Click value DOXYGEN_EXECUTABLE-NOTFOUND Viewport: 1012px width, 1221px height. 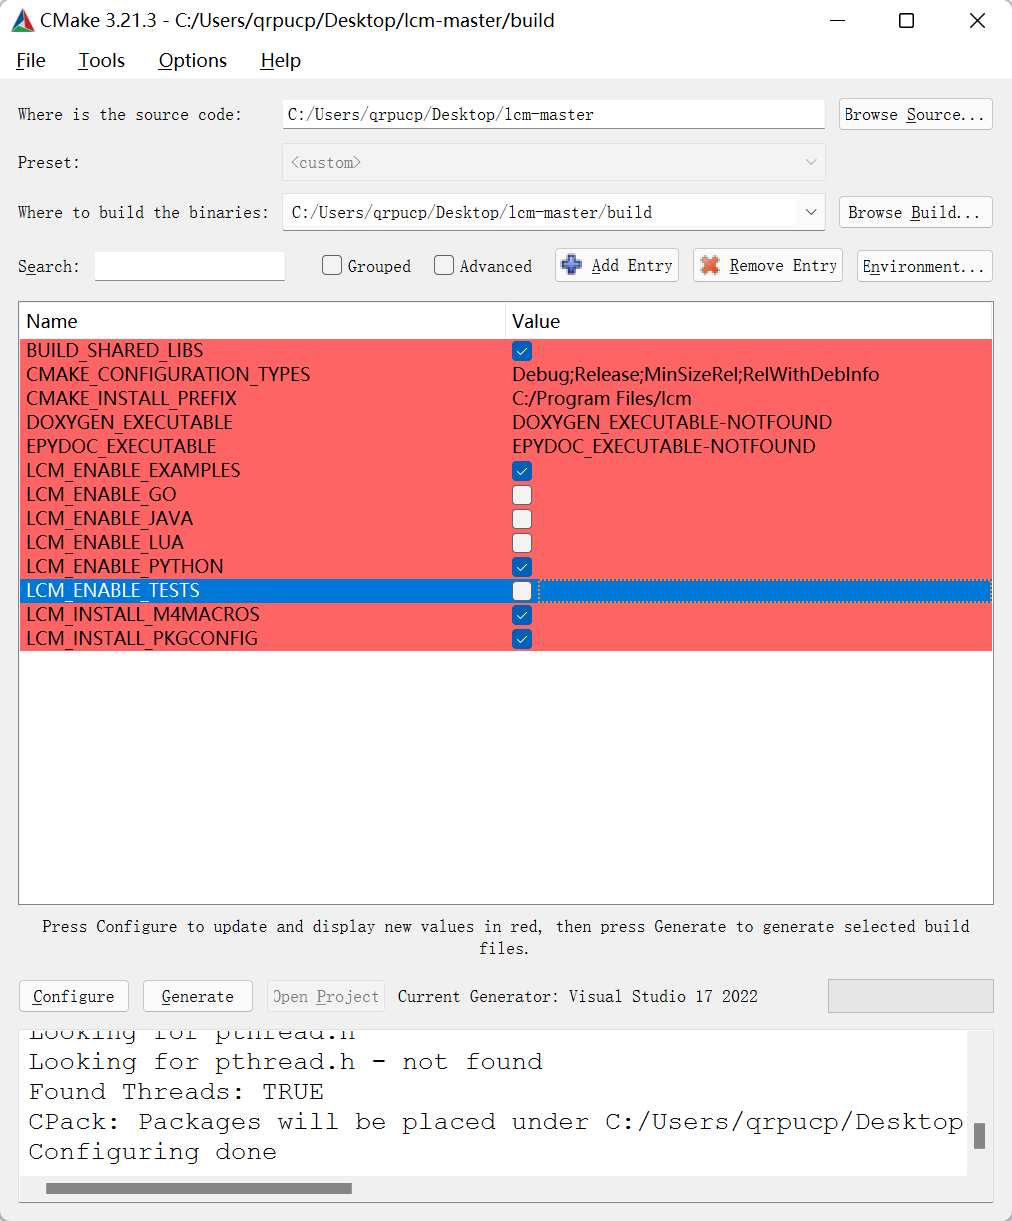click(672, 422)
